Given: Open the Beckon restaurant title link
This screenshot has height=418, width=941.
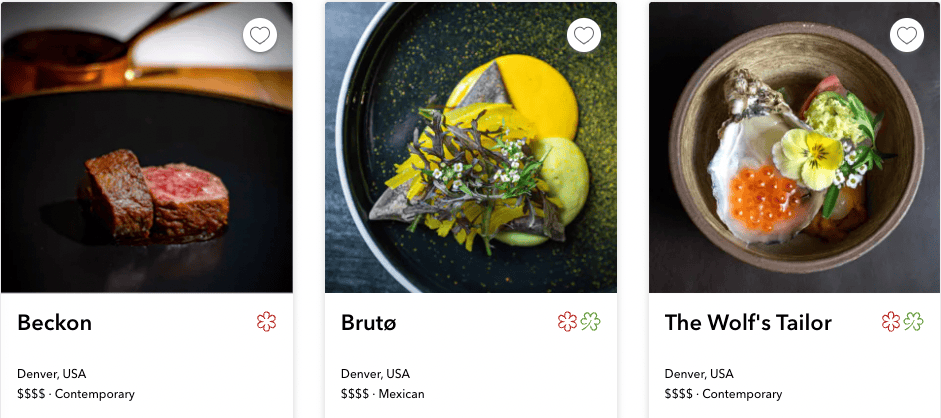Looking at the screenshot, I should (55, 323).
